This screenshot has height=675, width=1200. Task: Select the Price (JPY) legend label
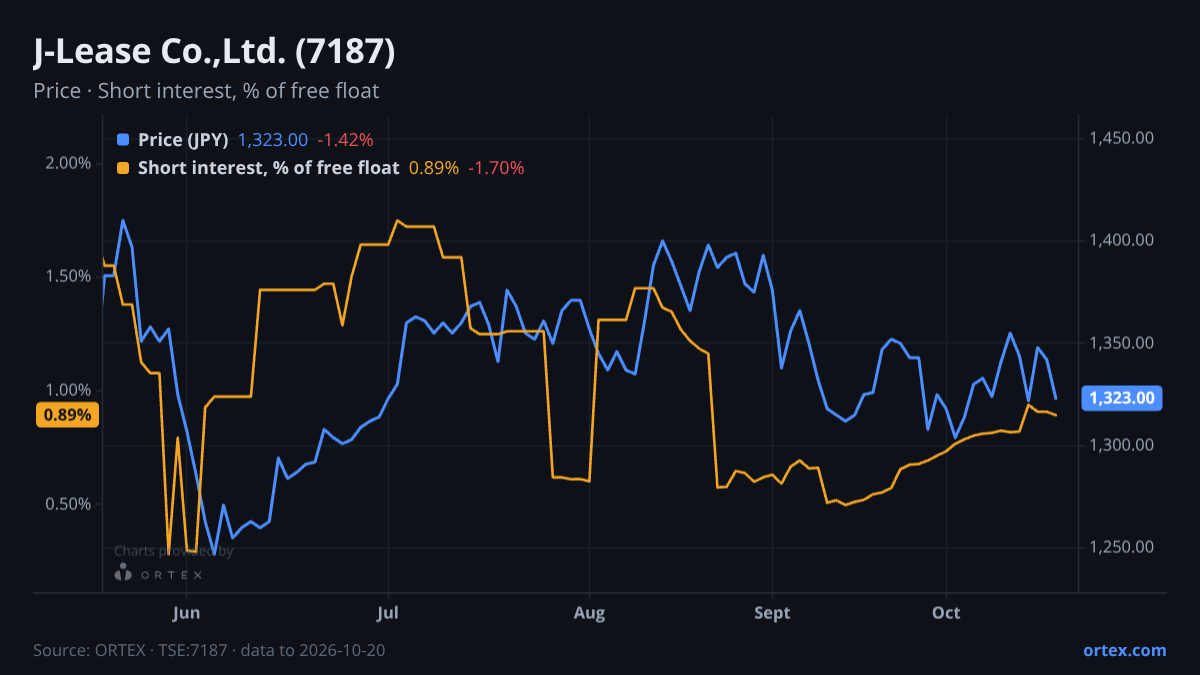[x=183, y=140]
